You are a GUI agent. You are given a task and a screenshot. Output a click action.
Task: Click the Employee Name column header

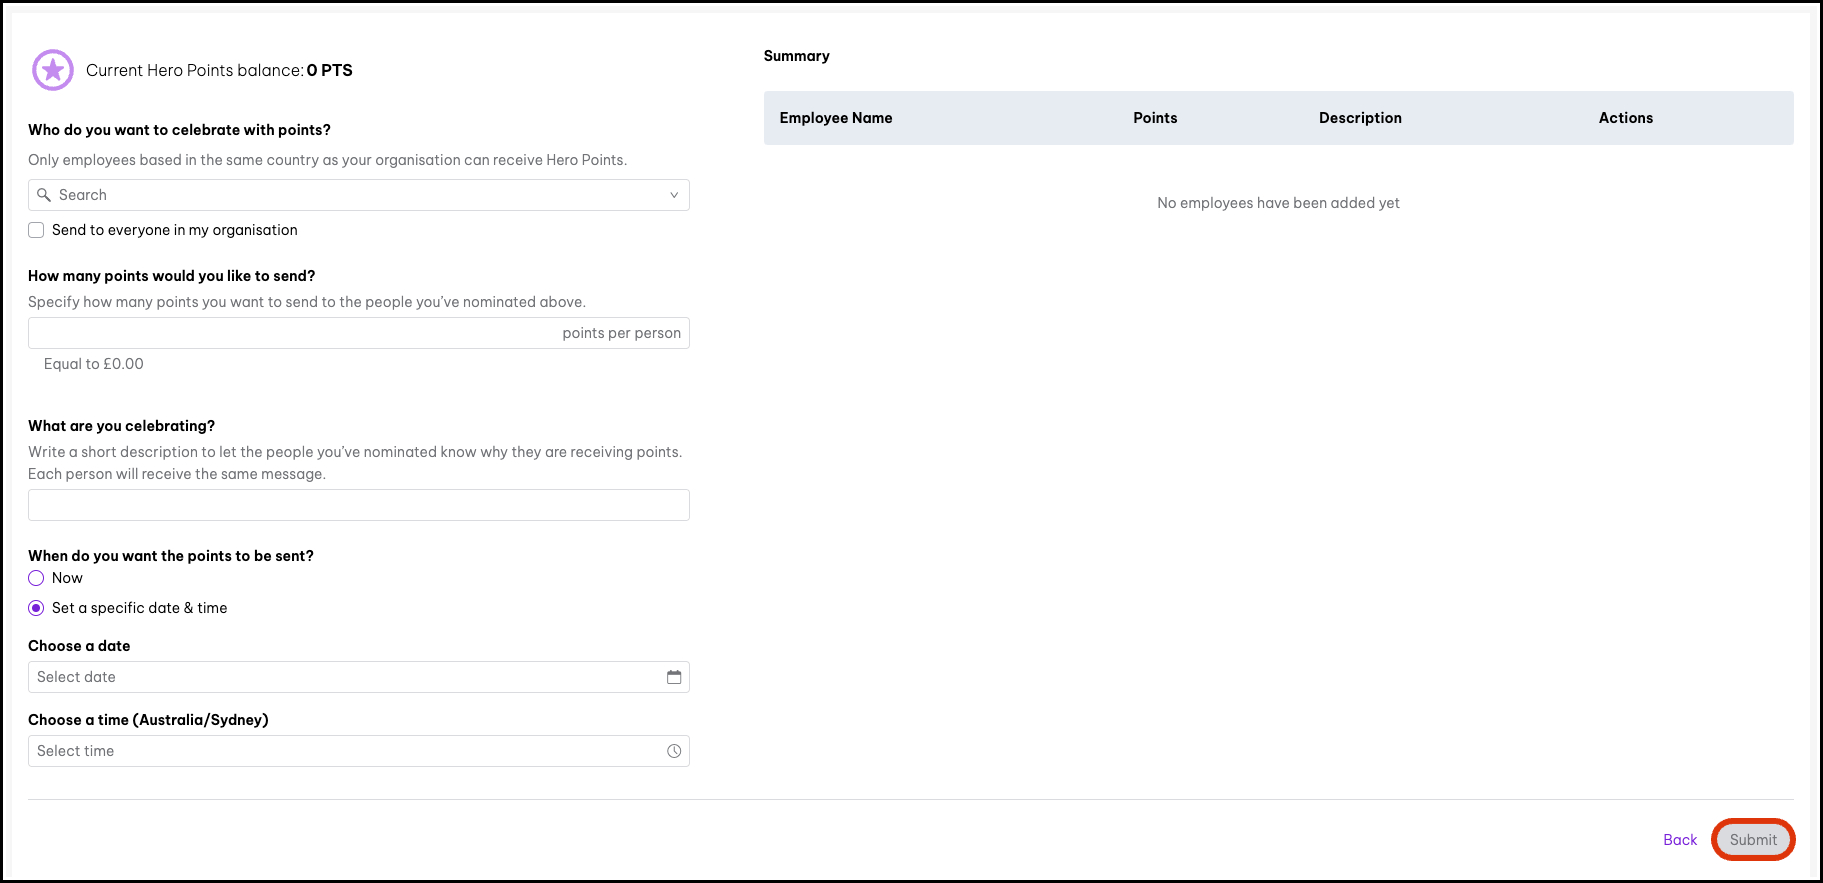click(836, 118)
